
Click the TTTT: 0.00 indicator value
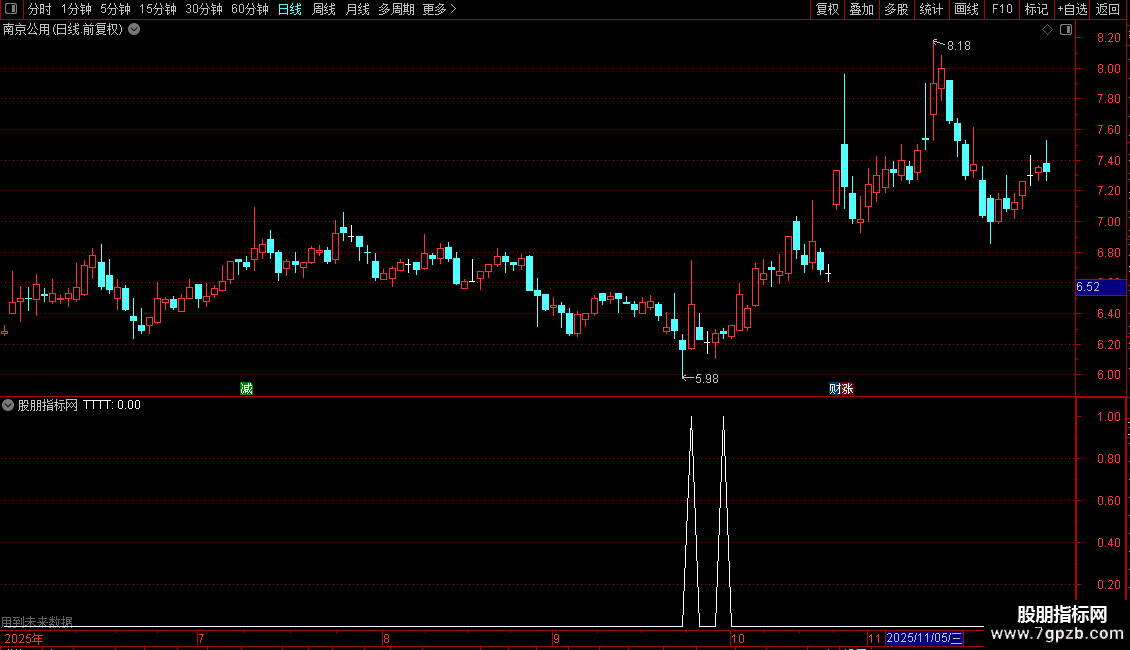[x=112, y=405]
